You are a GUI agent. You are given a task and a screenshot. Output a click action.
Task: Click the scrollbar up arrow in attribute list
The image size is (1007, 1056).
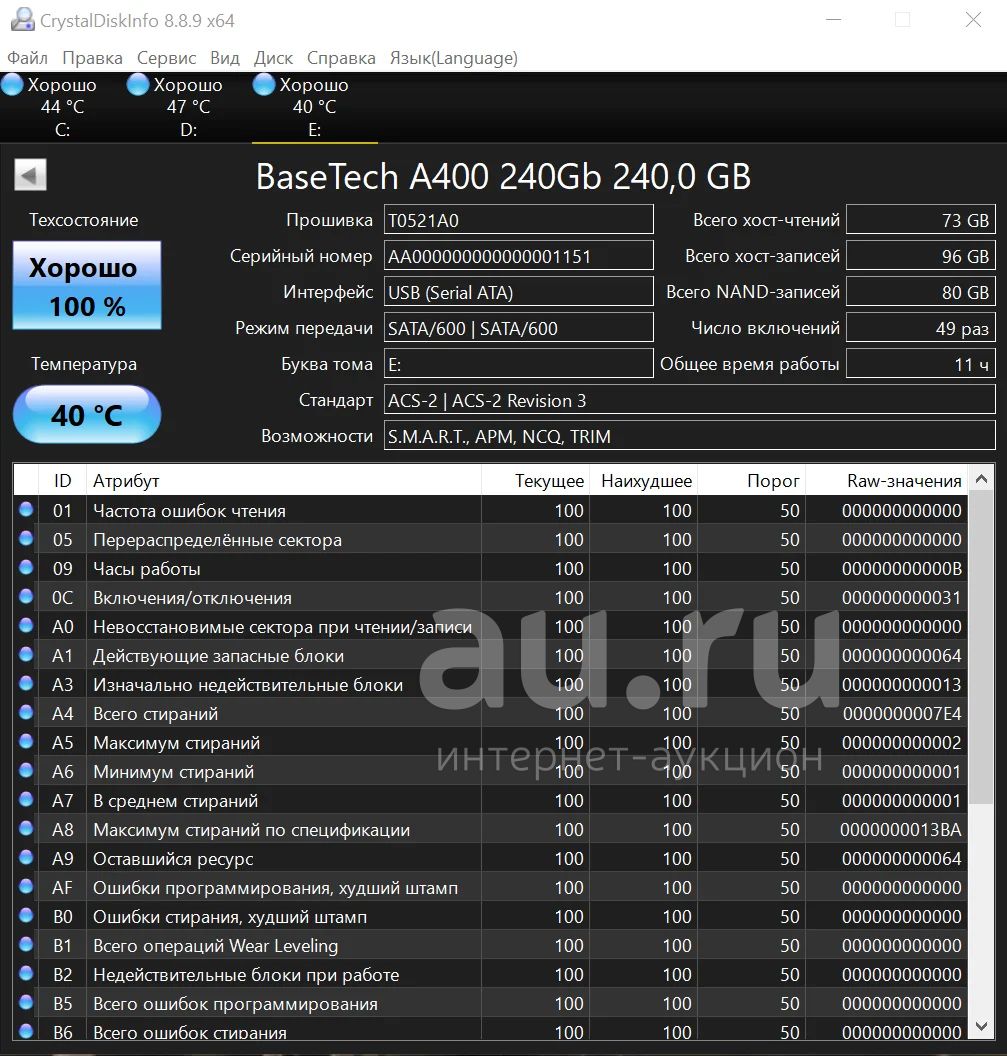981,479
